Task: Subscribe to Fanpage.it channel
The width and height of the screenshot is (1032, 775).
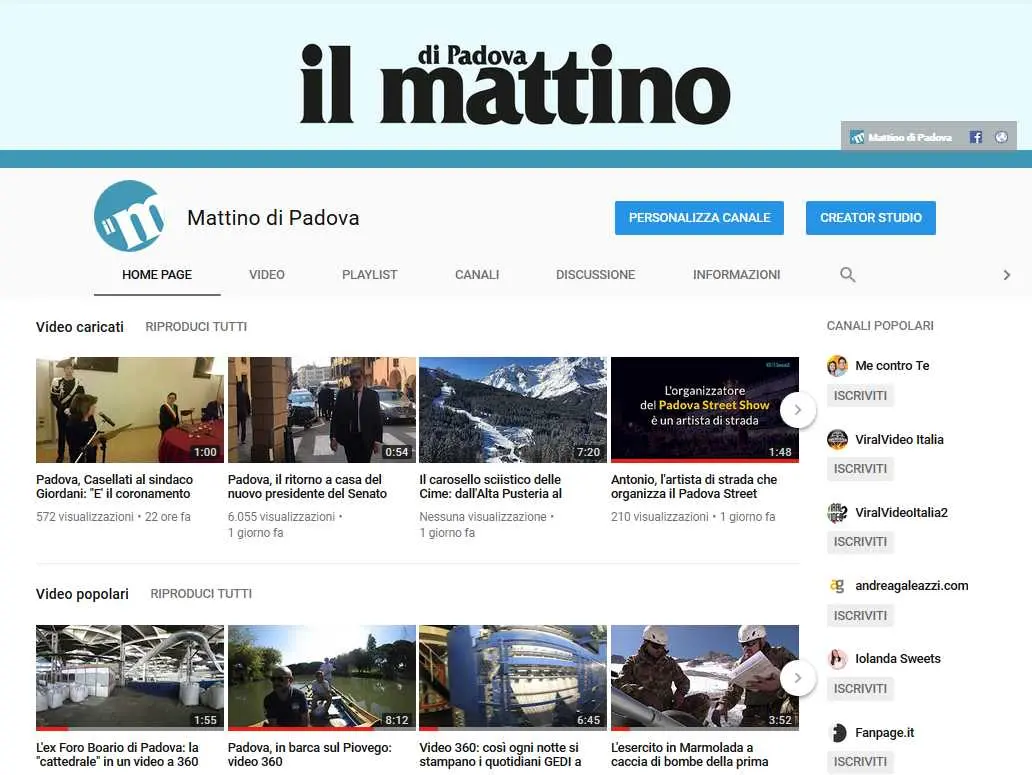Action: 860,761
